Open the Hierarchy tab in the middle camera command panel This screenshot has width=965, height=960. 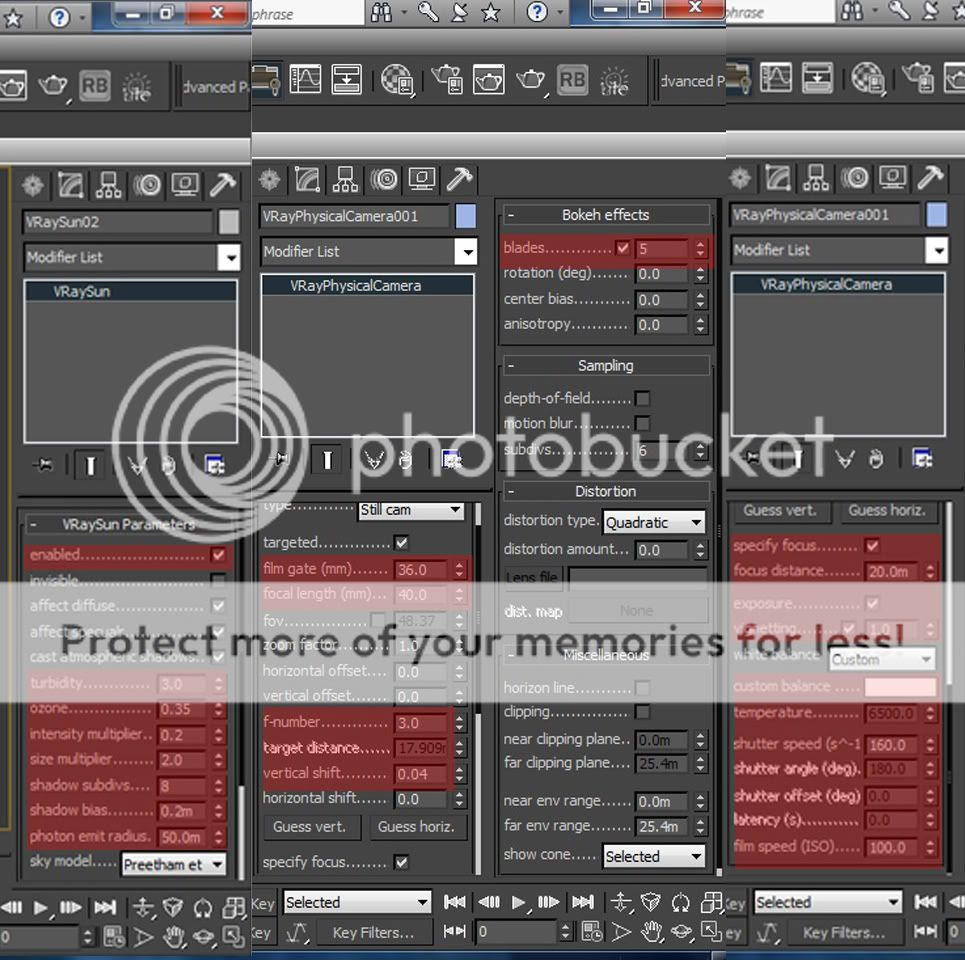(x=345, y=180)
